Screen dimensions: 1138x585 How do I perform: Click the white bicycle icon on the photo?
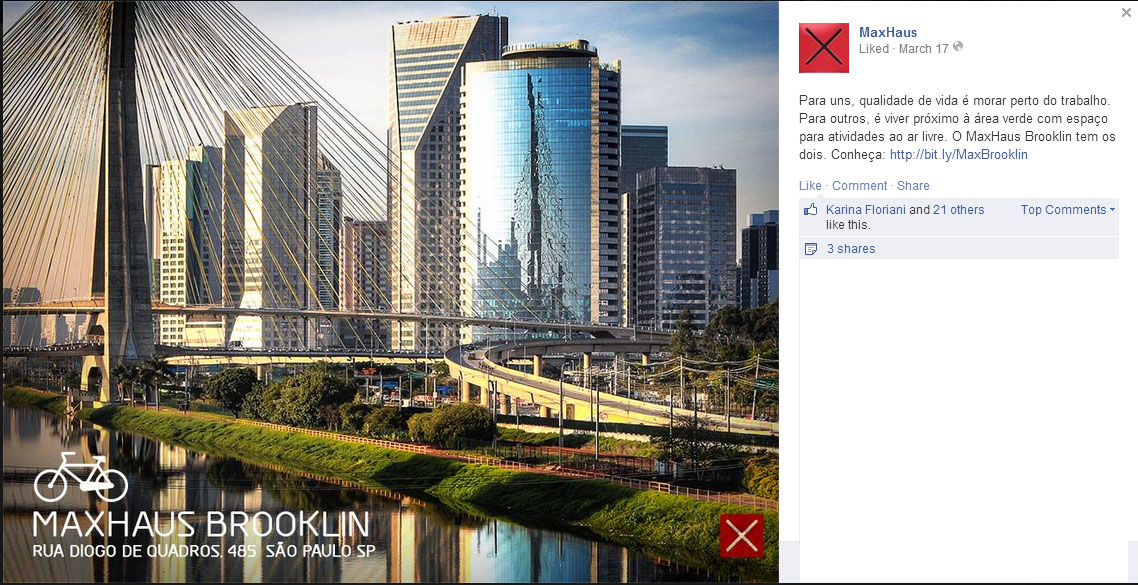(81, 477)
